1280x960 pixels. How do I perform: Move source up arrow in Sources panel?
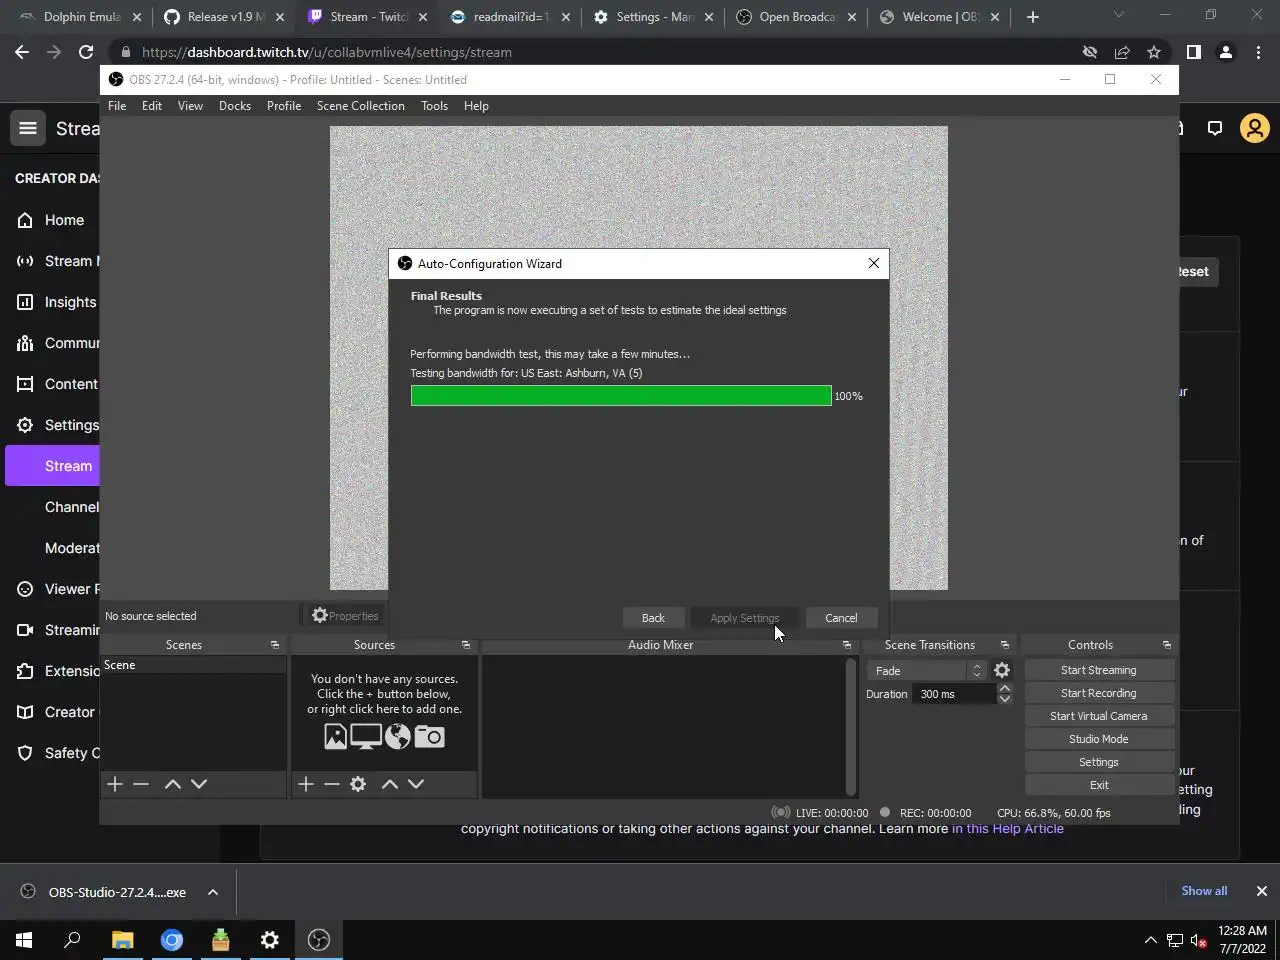(x=390, y=784)
